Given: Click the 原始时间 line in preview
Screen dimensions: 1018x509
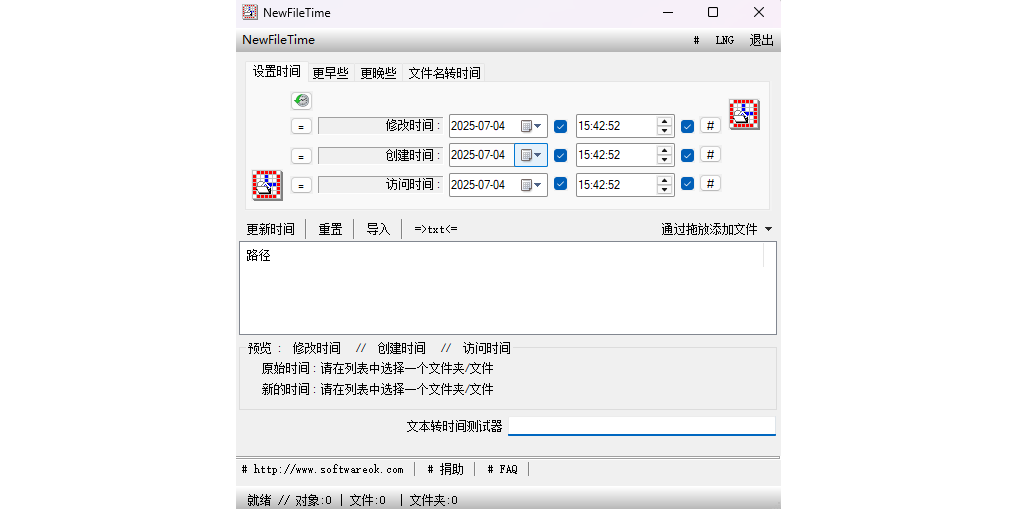Looking at the screenshot, I should coord(377,369).
